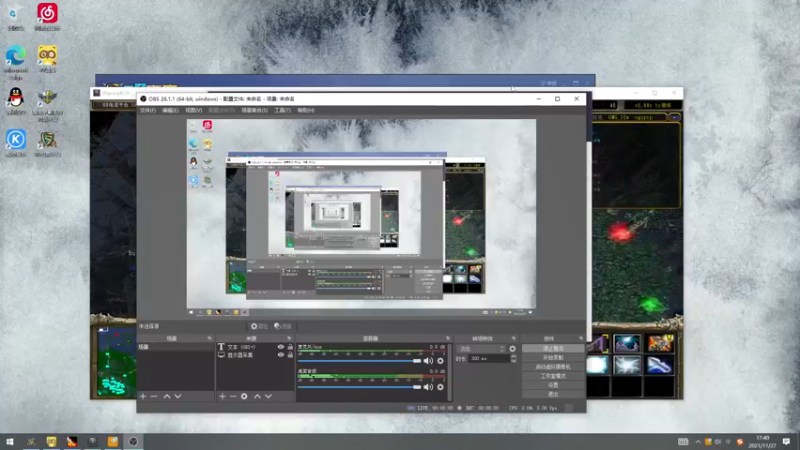Open the transition properties gear icon

pyautogui.click(x=512, y=349)
